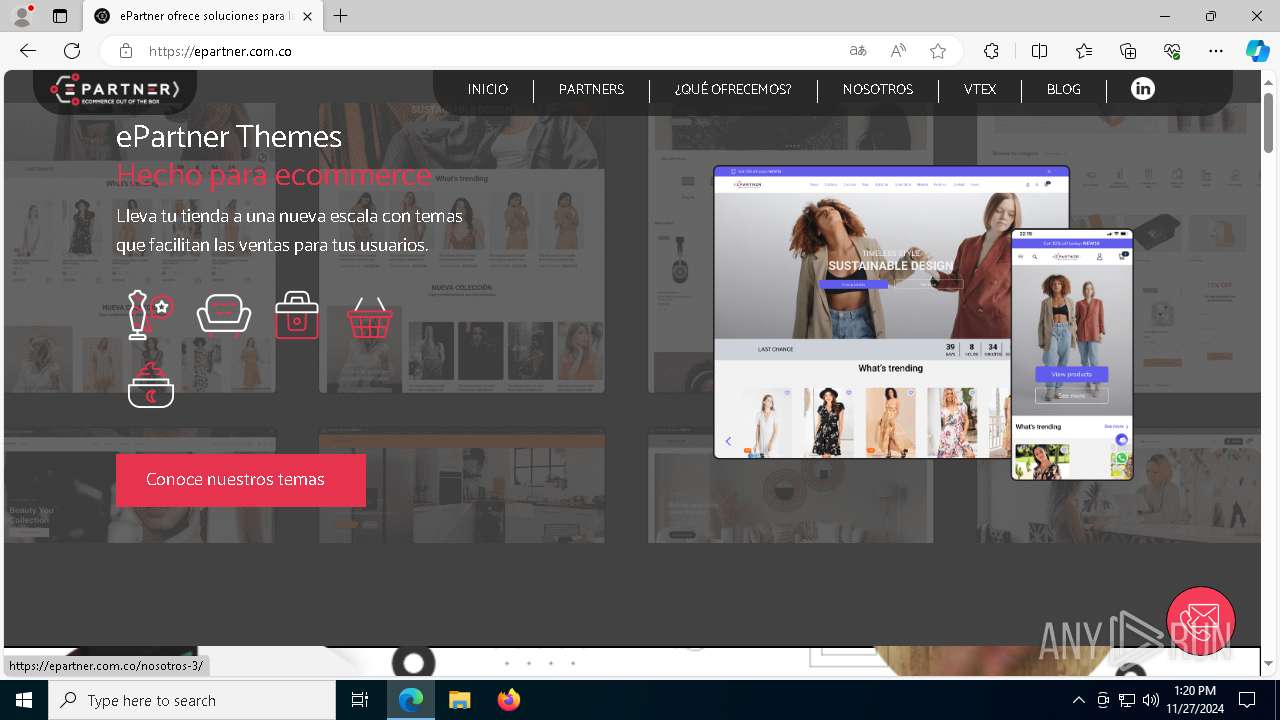Click the ePartner Themes heading text
This screenshot has width=1280, height=720.
[229, 136]
